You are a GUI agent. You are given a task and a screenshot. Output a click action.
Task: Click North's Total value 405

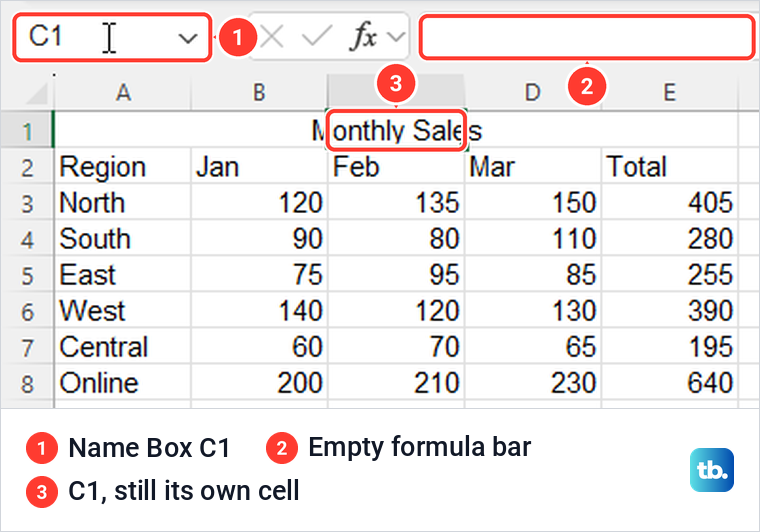669,202
